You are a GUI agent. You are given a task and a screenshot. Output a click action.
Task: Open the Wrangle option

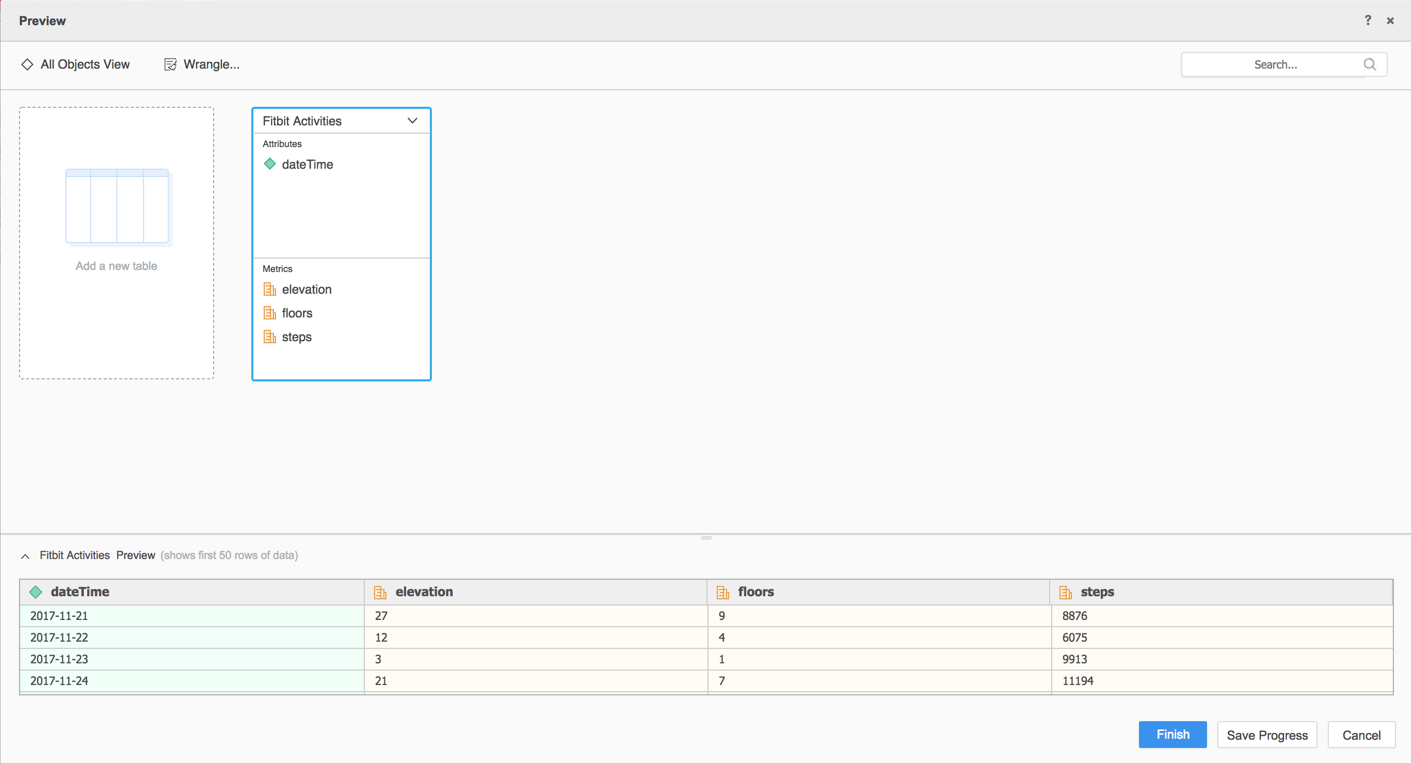point(202,64)
